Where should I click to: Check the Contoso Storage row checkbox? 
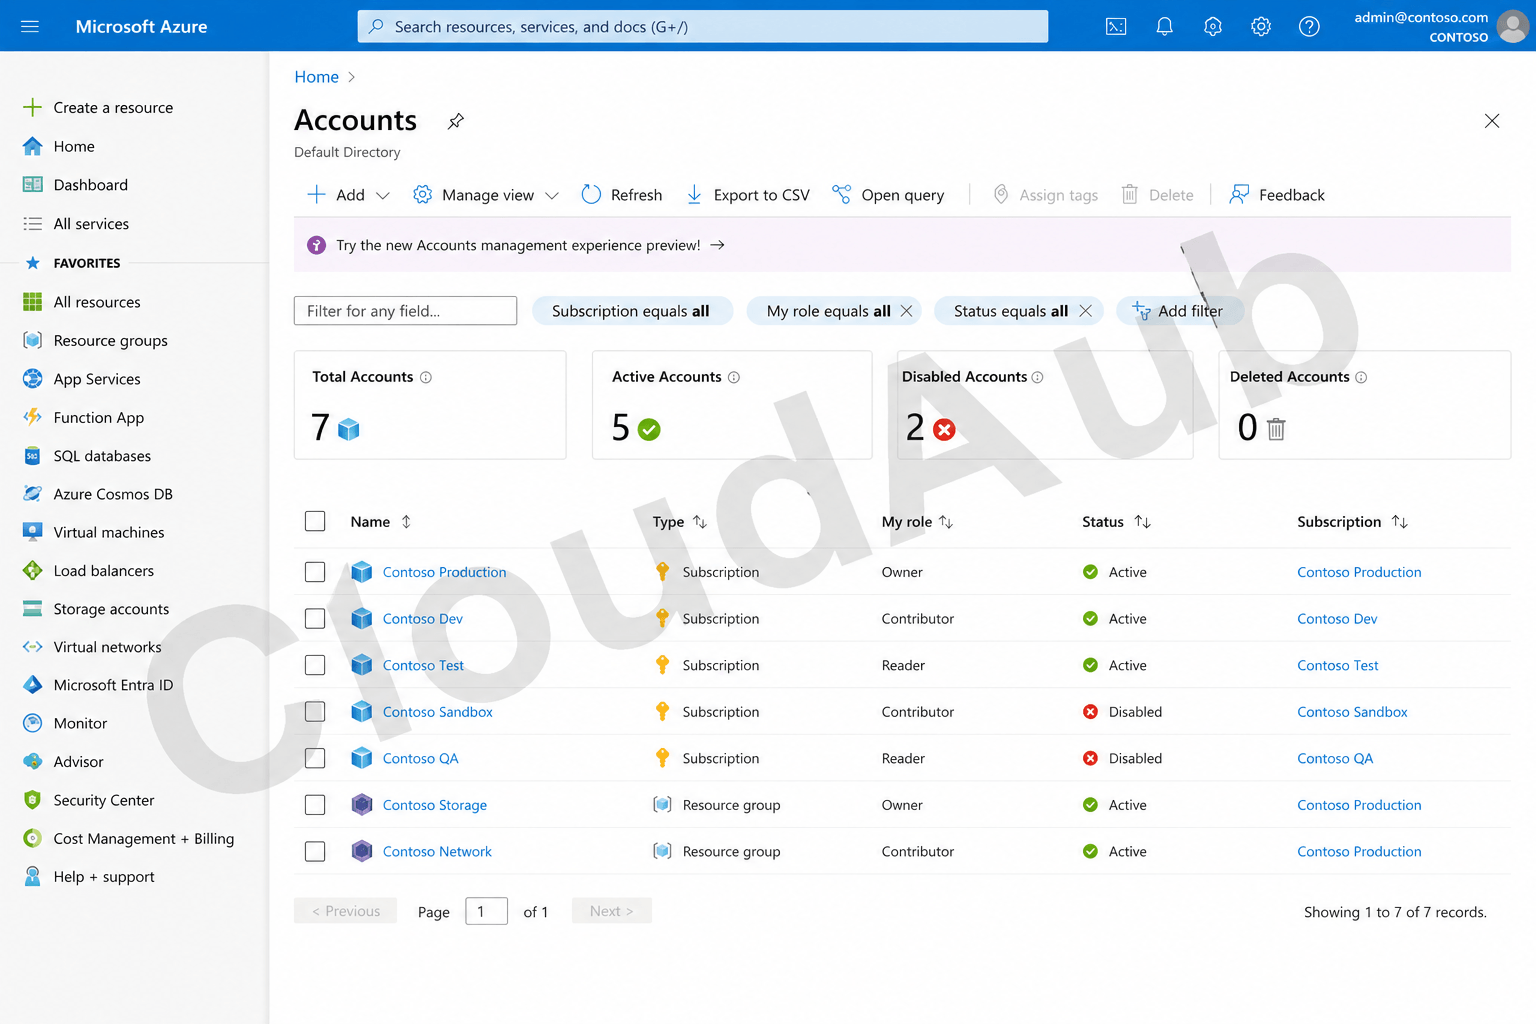click(315, 805)
